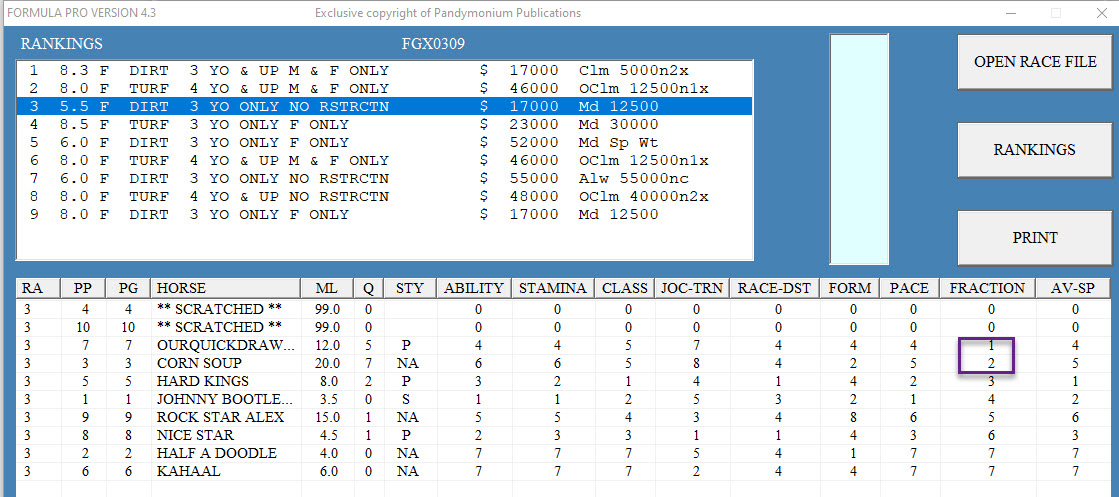1119x497 pixels.
Task: Click the ABILITY column header
Action: 474,288
